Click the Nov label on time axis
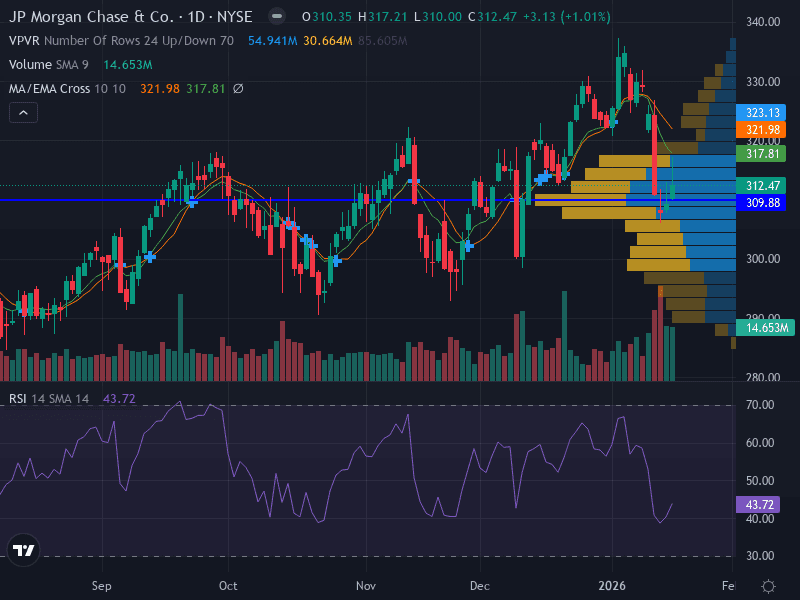 click(366, 586)
